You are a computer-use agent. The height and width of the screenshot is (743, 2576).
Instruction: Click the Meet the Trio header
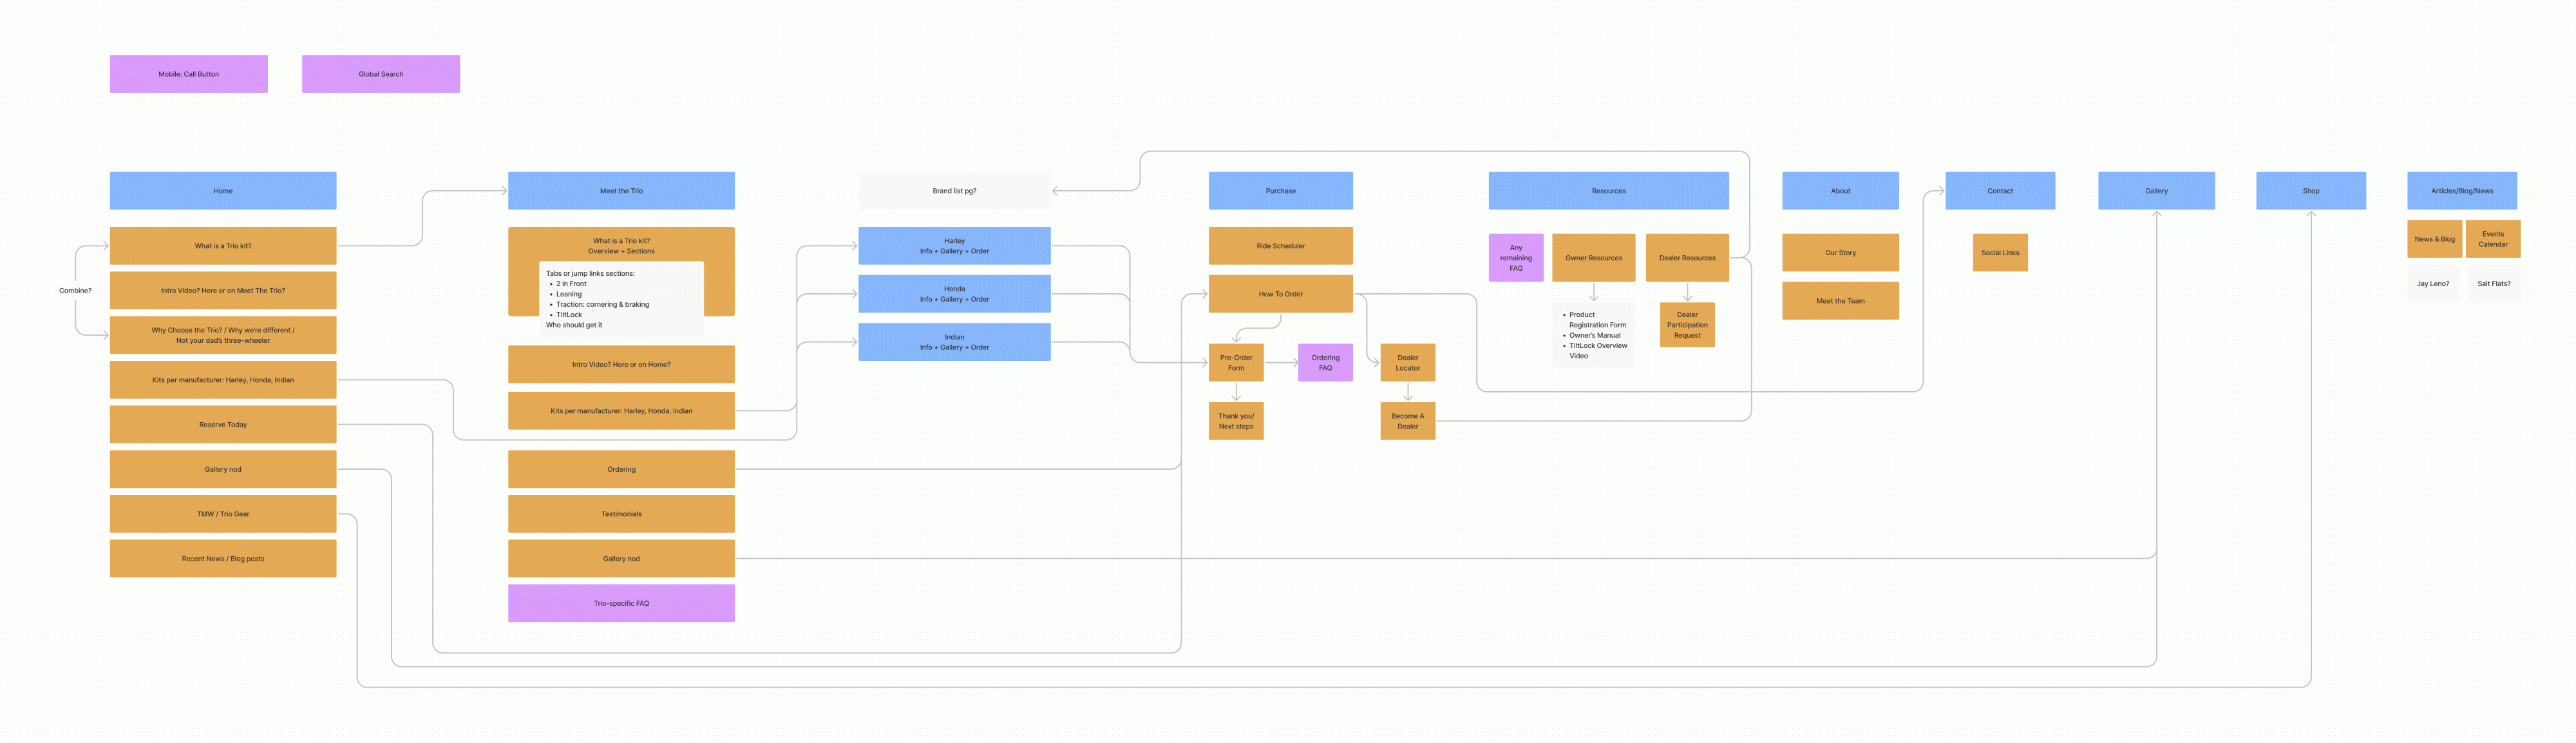tap(620, 191)
